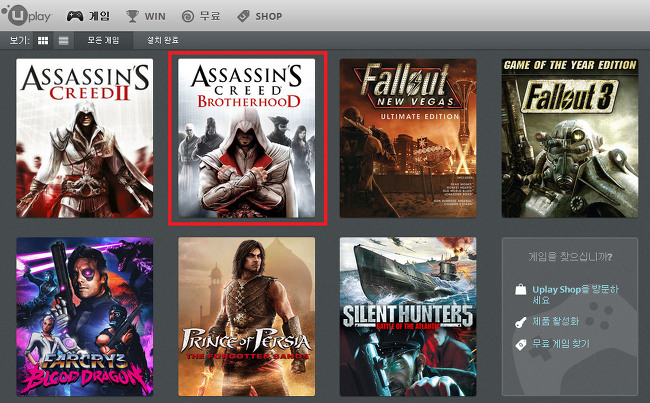Open Assassin's Creed Brotherhood game tile
Screen dimensions: 650x403
tap(247, 138)
